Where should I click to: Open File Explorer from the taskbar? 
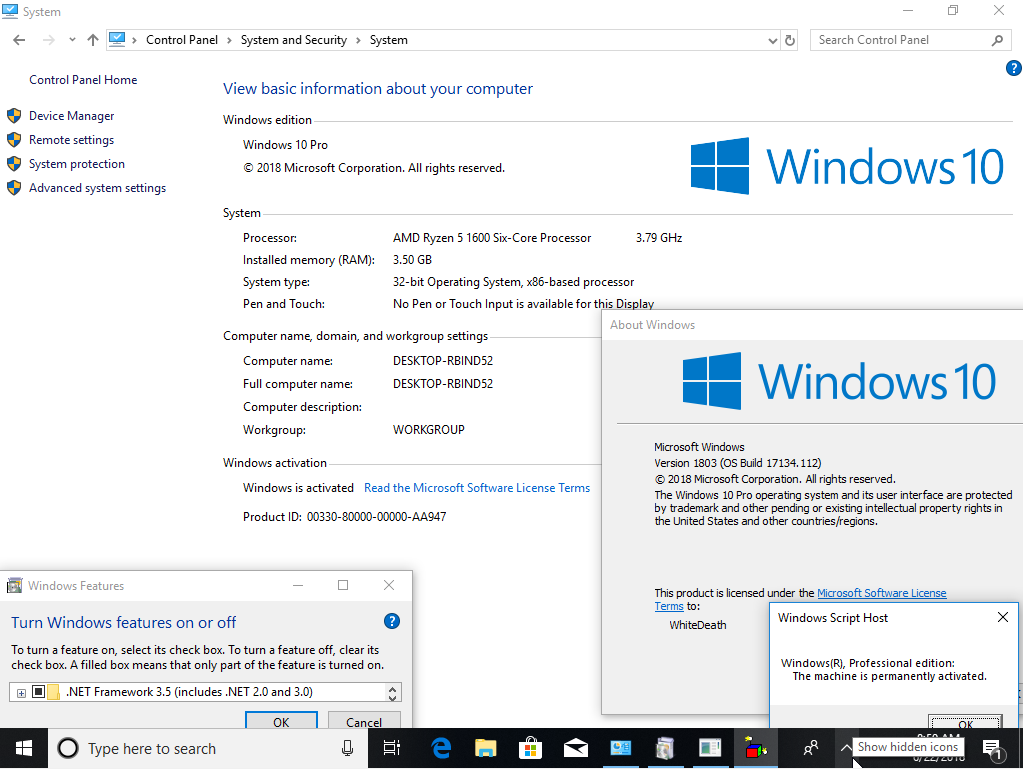[486, 748]
